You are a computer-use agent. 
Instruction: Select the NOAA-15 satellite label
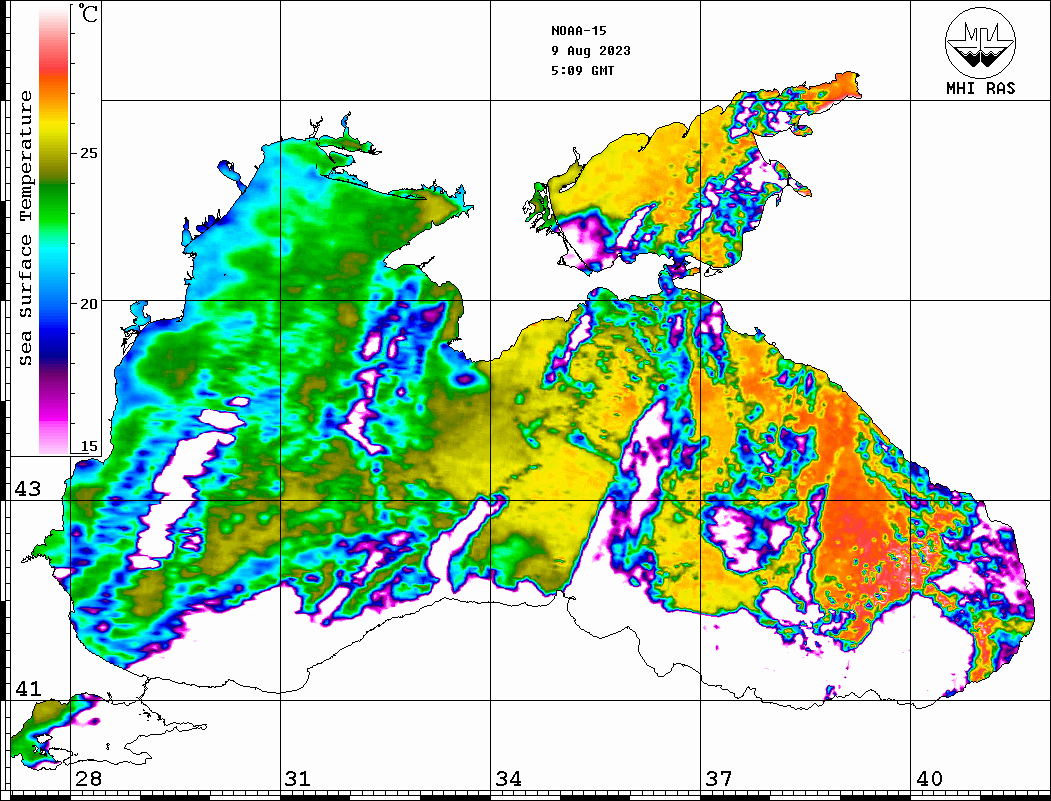click(x=578, y=31)
